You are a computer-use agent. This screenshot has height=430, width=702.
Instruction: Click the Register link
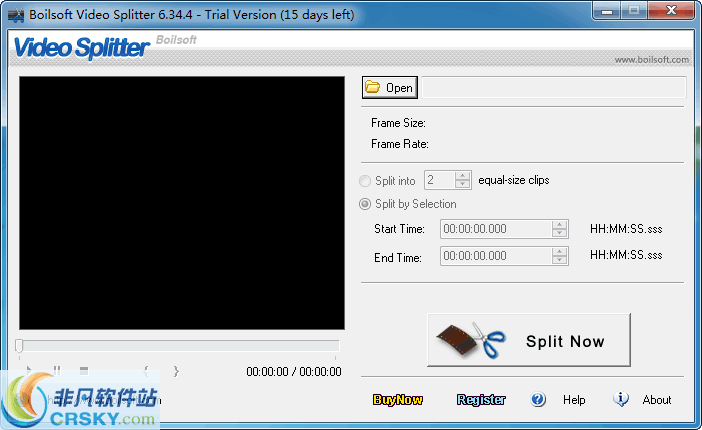pos(481,400)
